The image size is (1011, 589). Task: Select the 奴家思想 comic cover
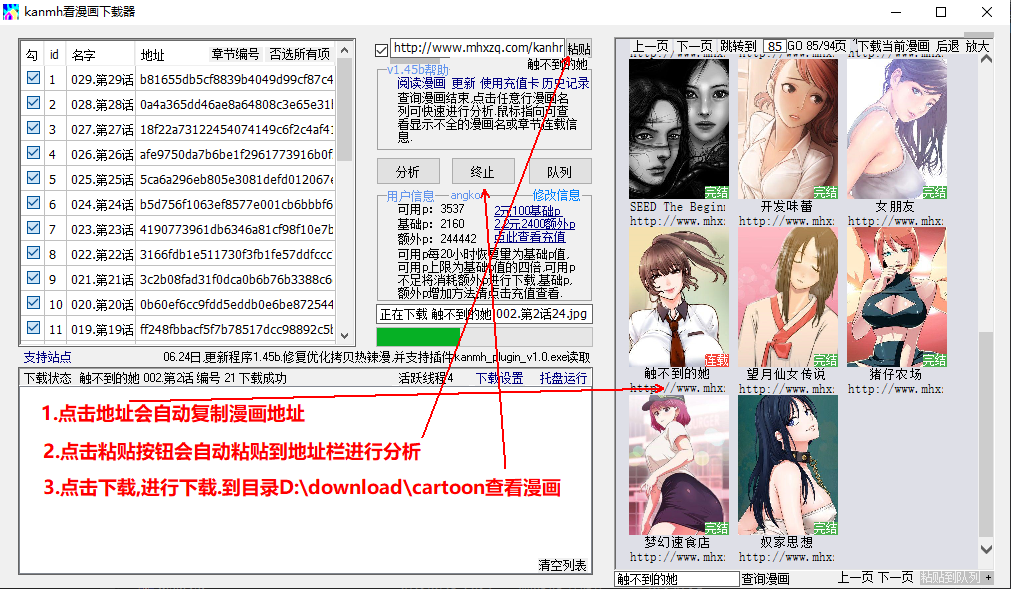pos(787,465)
